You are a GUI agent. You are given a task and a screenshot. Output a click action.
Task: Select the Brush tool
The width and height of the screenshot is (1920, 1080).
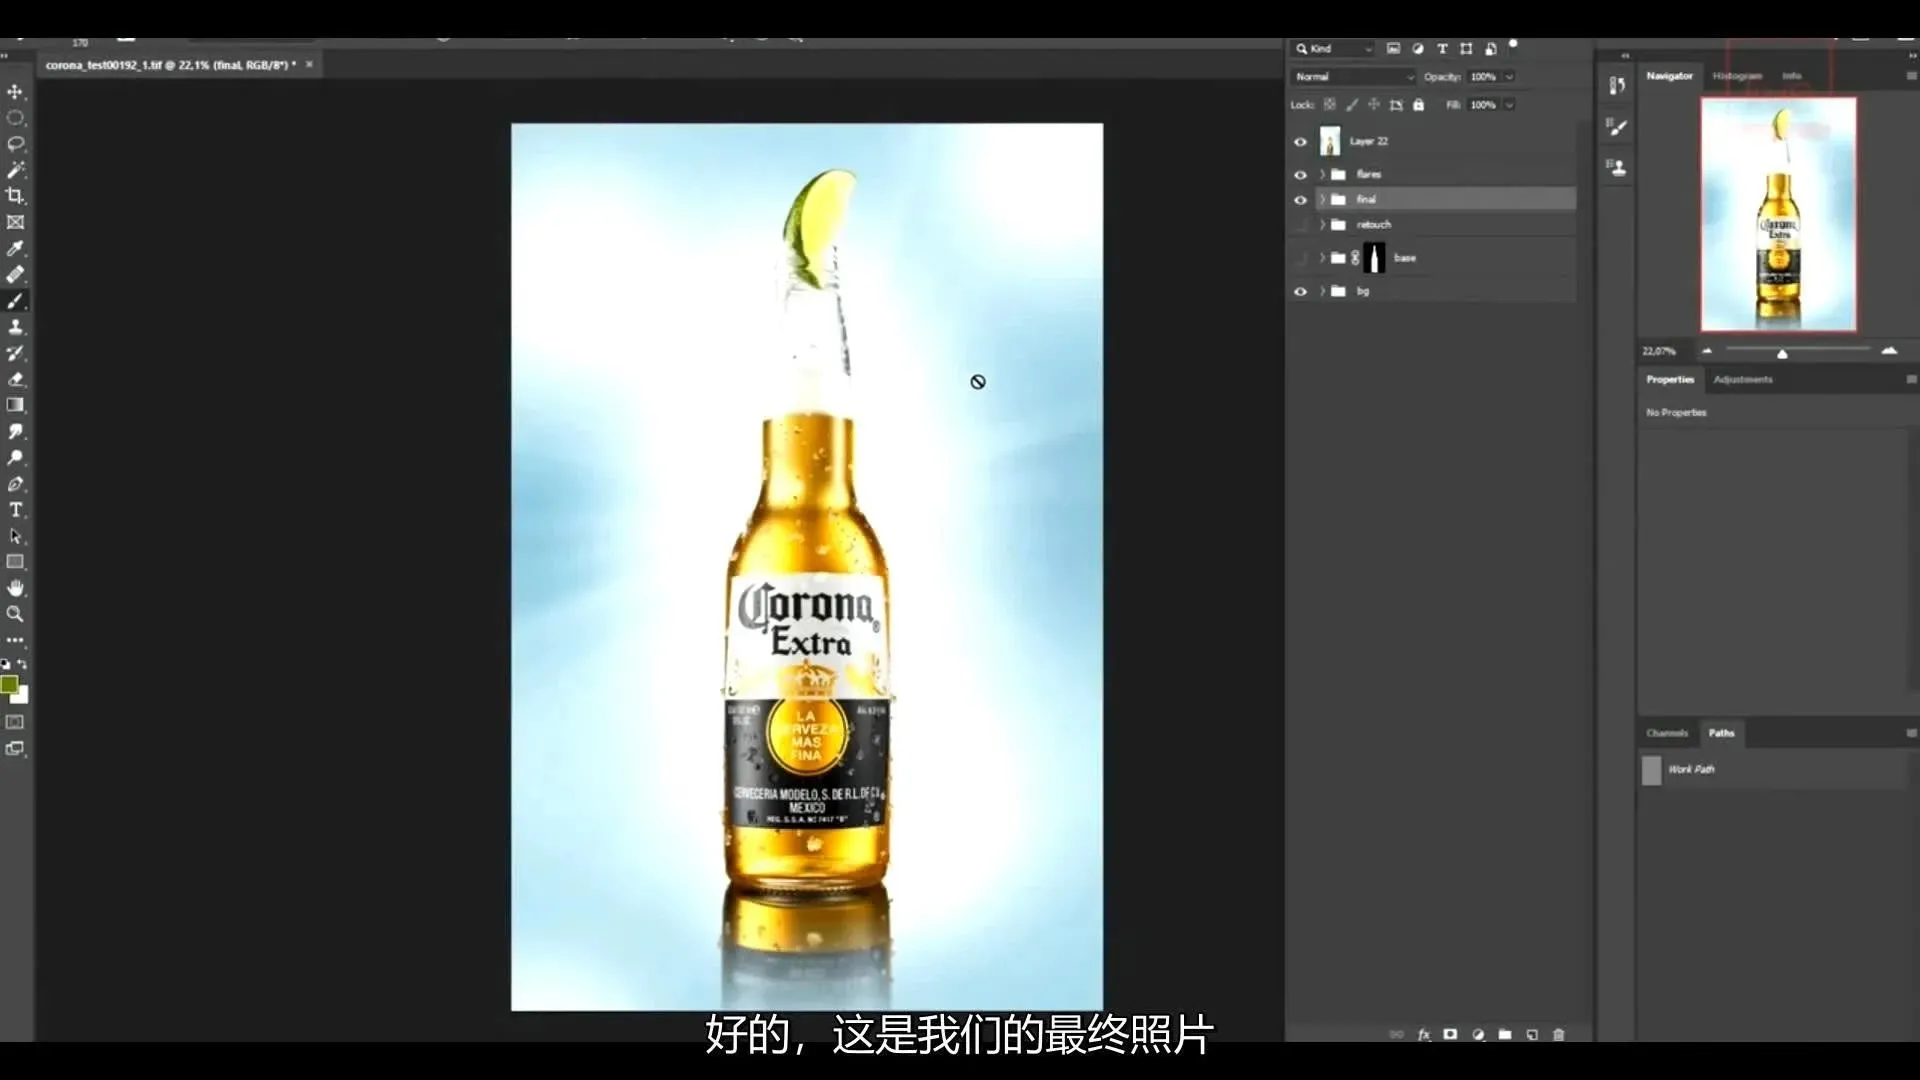pyautogui.click(x=15, y=301)
